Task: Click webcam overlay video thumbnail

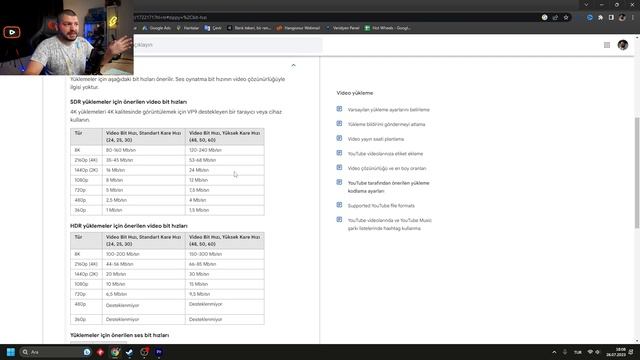Action: pos(67,38)
